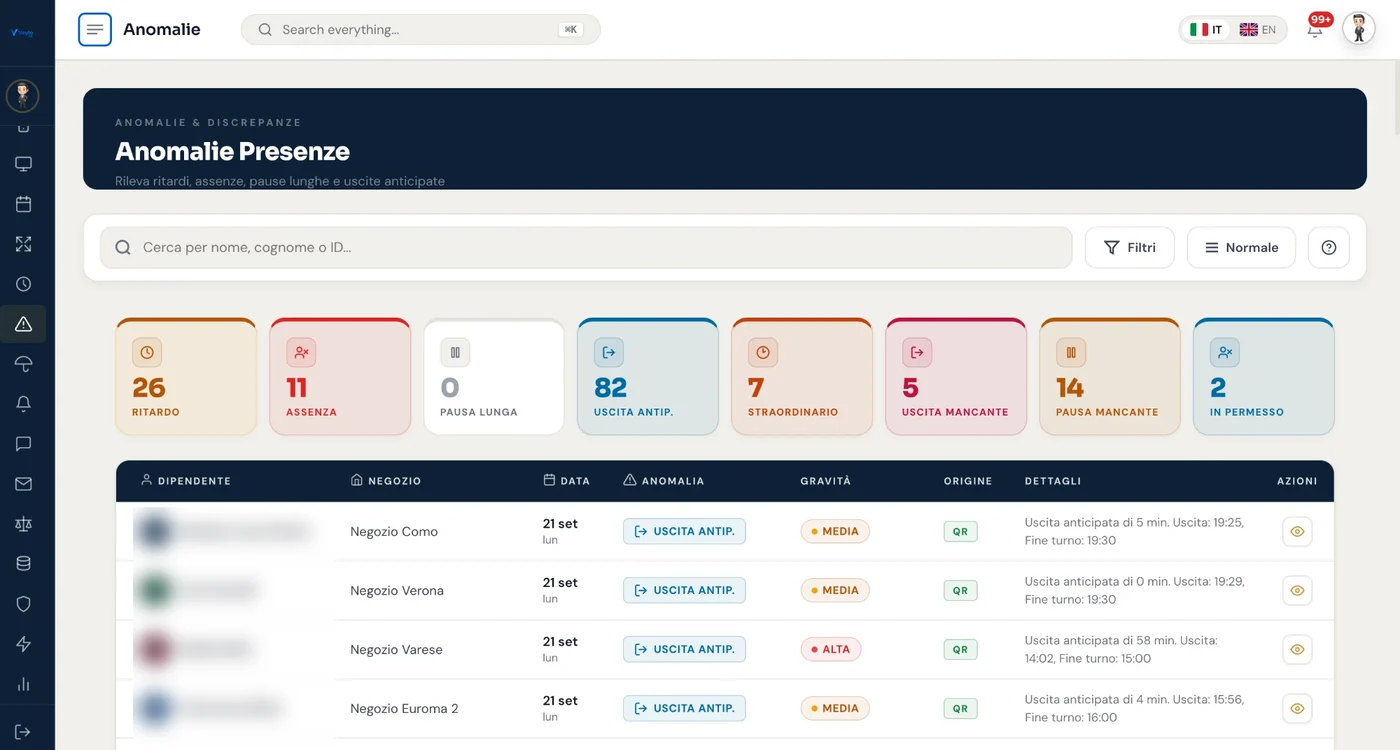Filter by the Assenza card showing 11
This screenshot has height=750, width=1400.
pyautogui.click(x=340, y=377)
